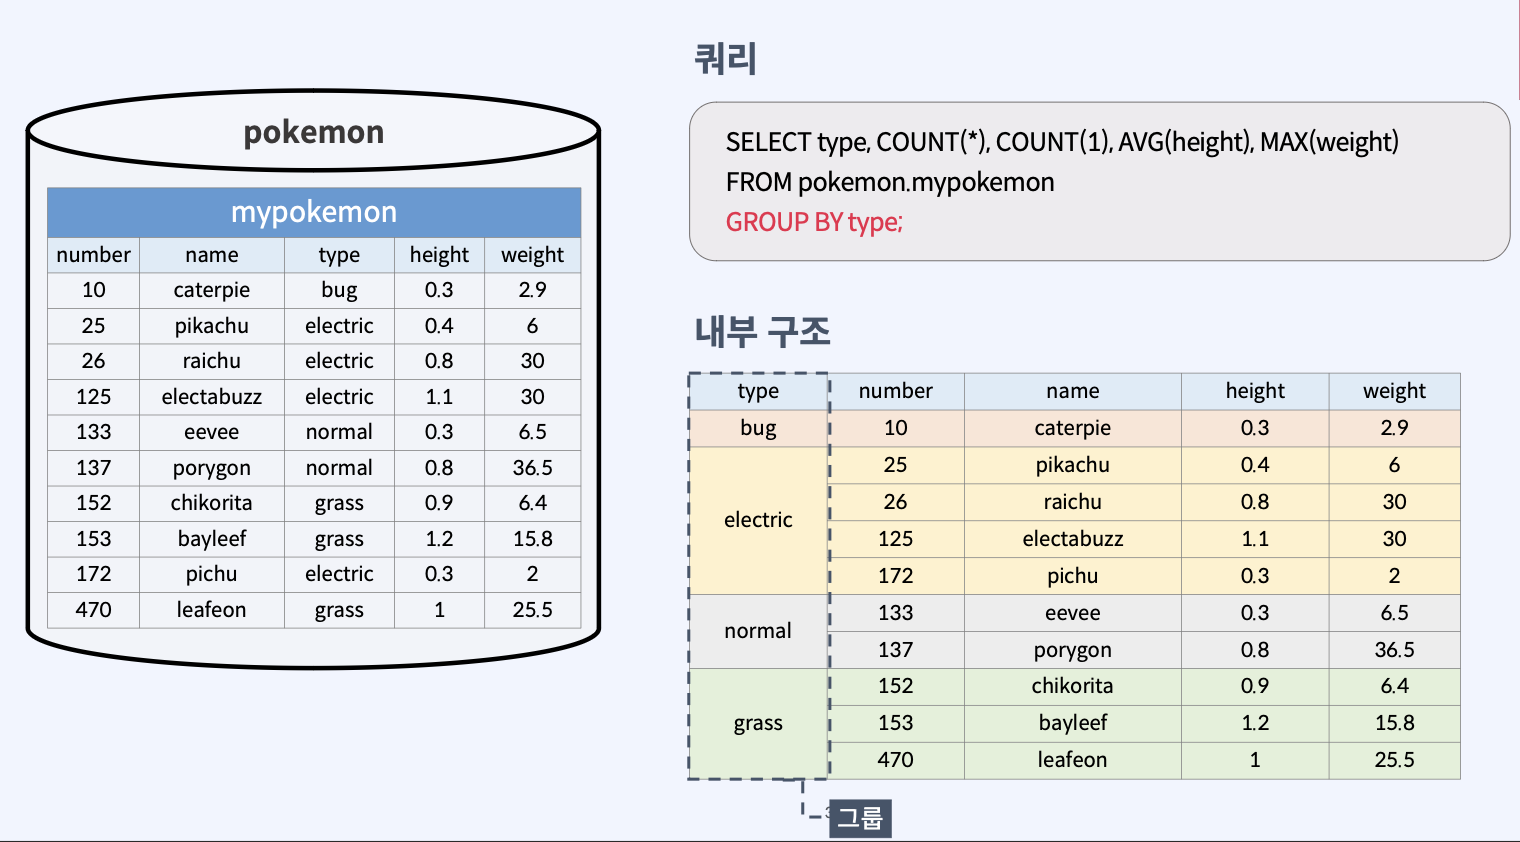Screen dimensions: 1520x842
Task: Click pichu's 'electric' type in mypokemon table
Action: tap(339, 574)
